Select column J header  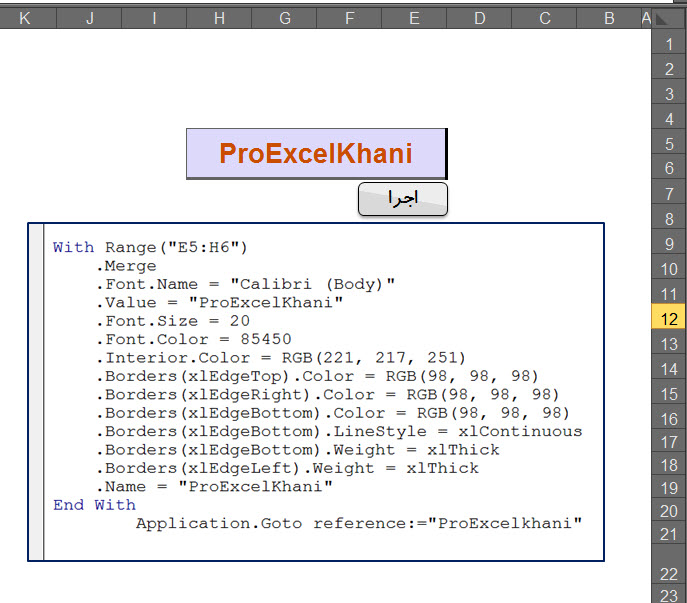pyautogui.click(x=89, y=18)
